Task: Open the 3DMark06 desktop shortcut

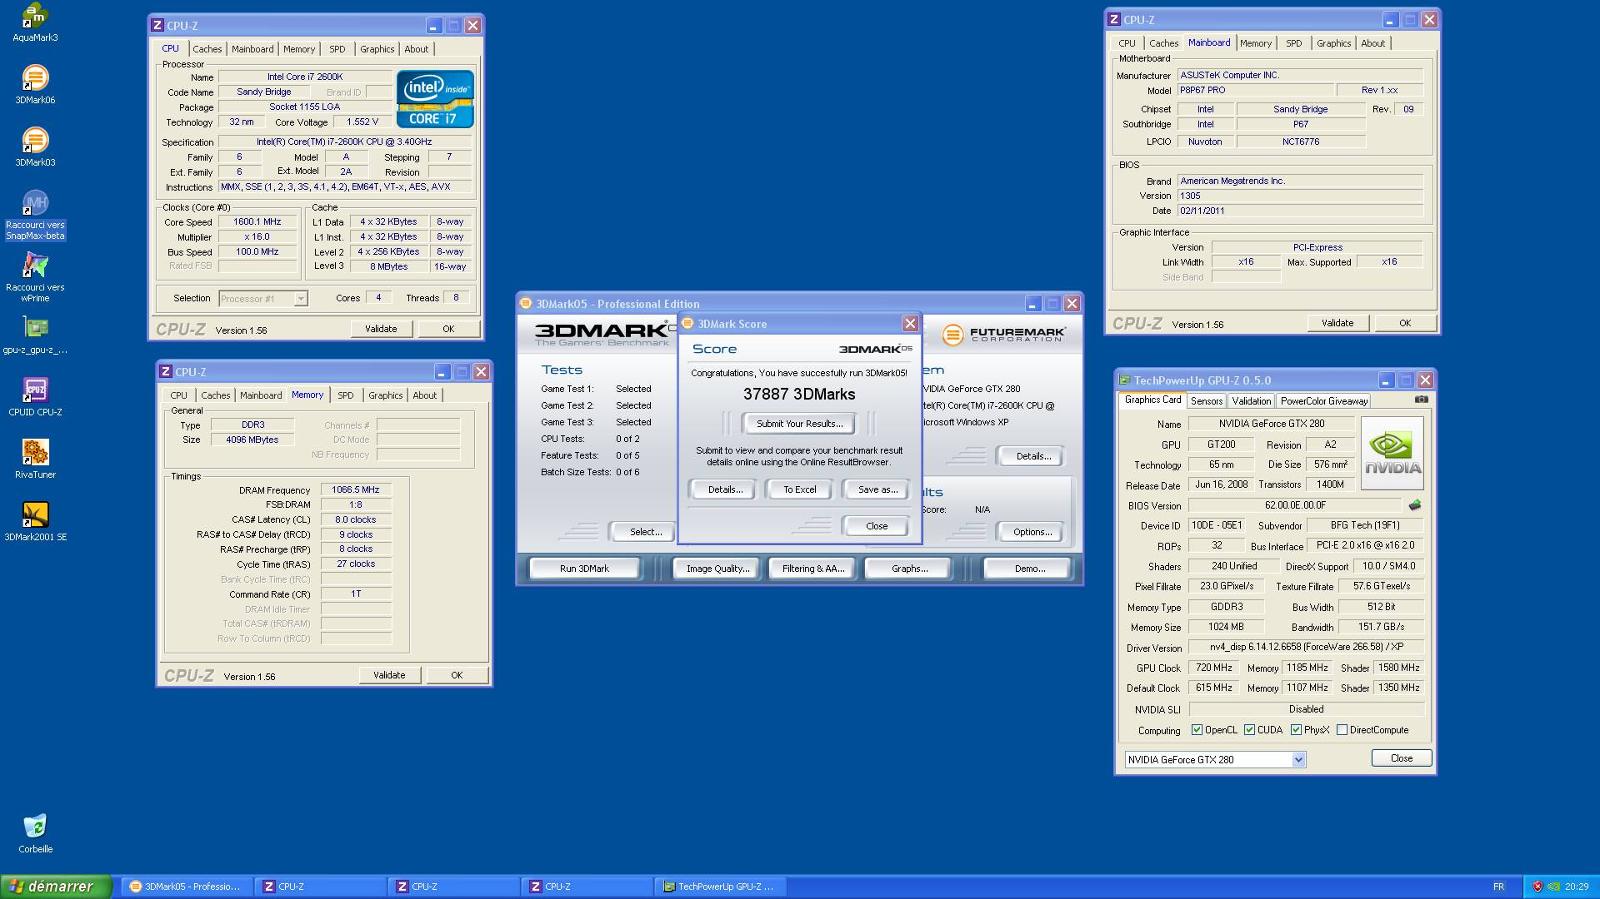Action: (35, 84)
